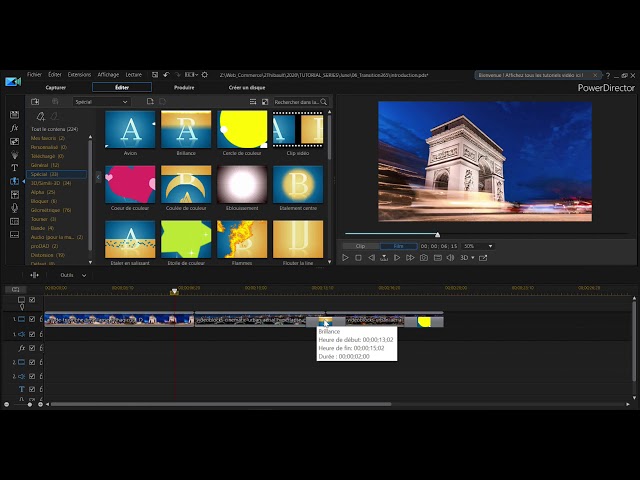Toggle audio track 1 enable checkbox
Viewport: 640px width, 480px height.
tap(32, 334)
